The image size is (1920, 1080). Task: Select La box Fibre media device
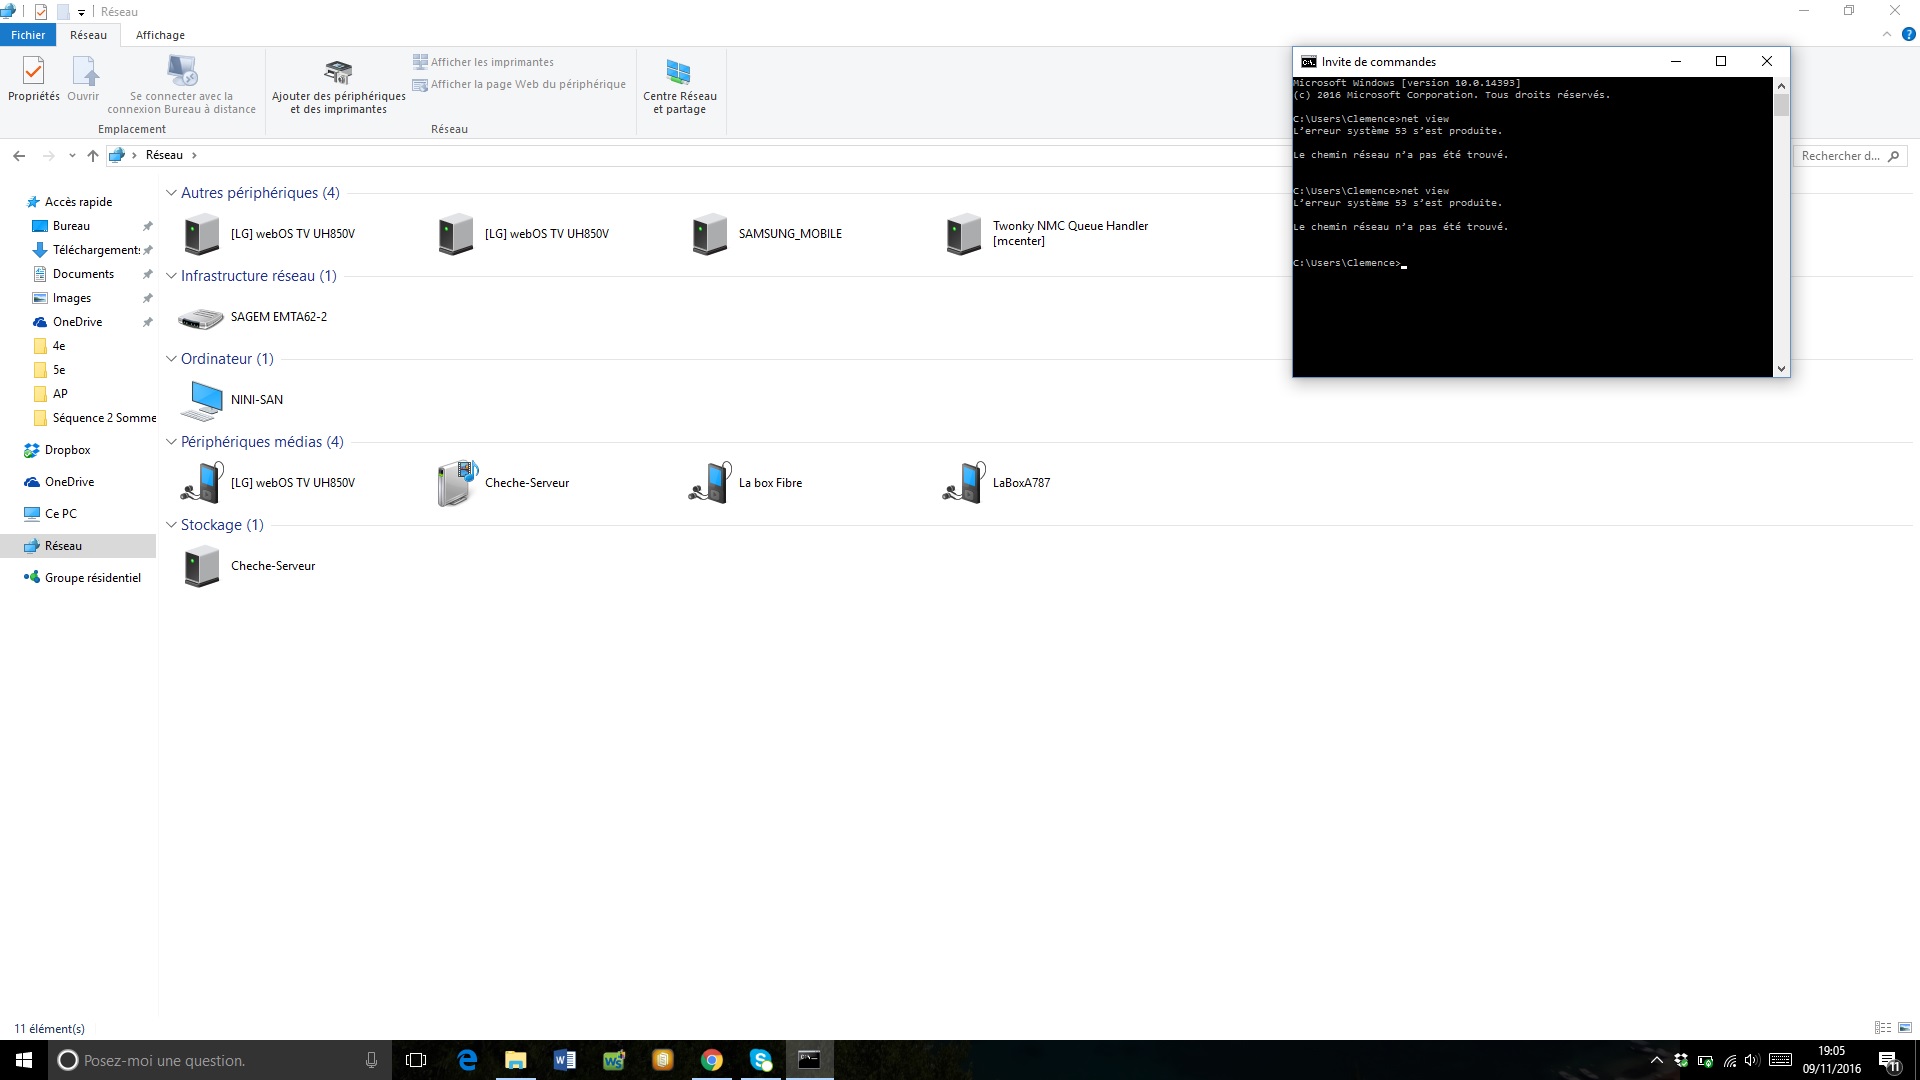(711, 483)
